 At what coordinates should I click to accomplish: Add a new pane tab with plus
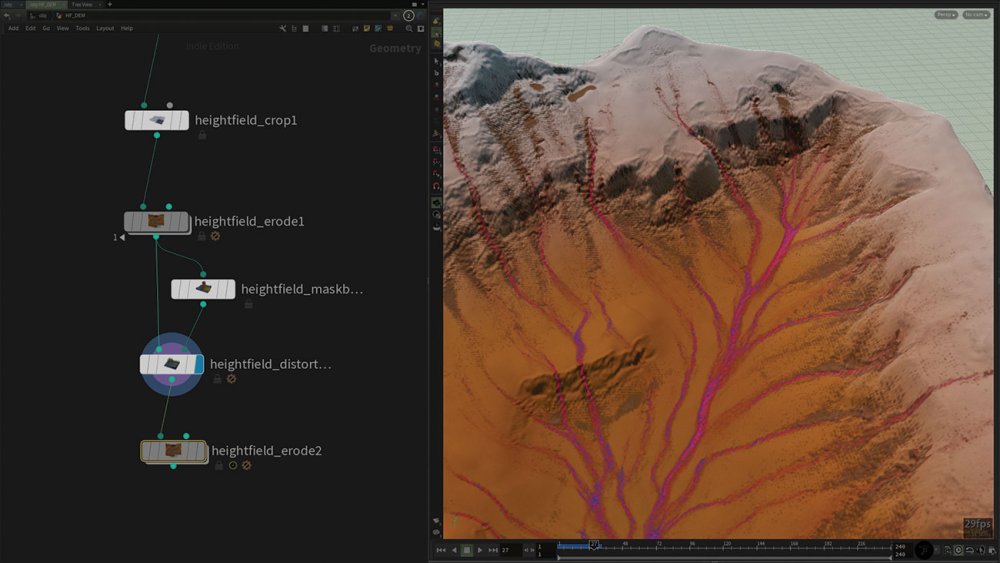(x=110, y=4)
